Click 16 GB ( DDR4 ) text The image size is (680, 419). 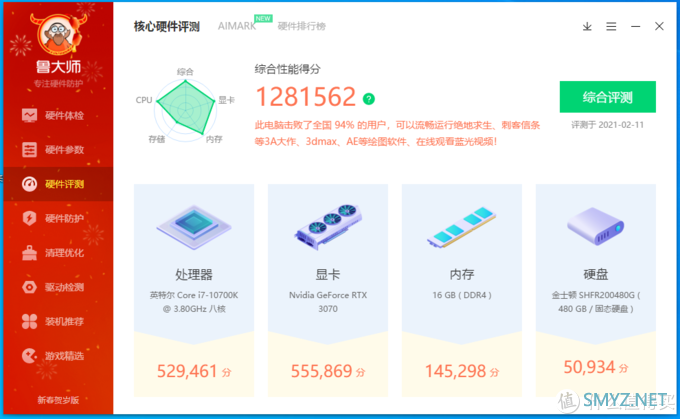[x=462, y=295]
